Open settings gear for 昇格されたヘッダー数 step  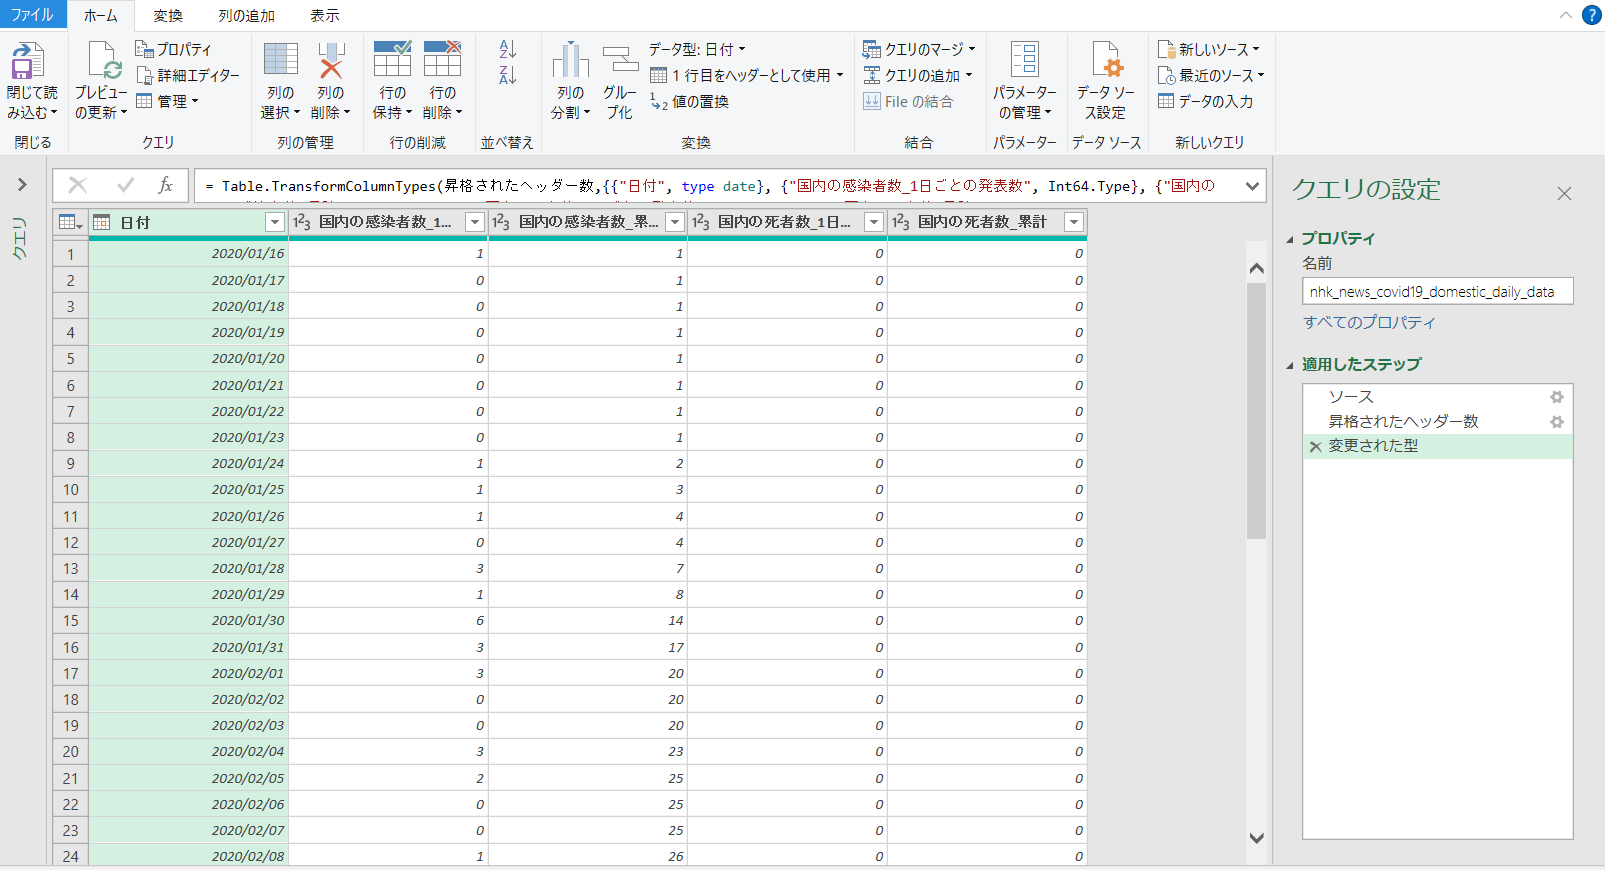point(1557,422)
